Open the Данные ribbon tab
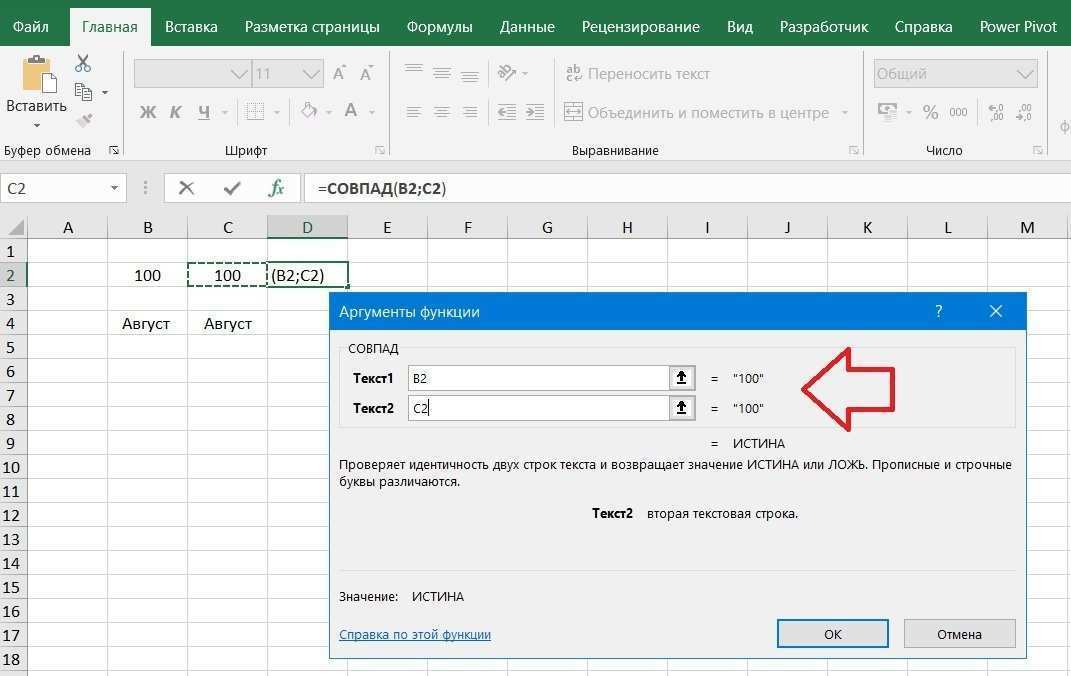This screenshot has width=1071, height=676. (527, 27)
